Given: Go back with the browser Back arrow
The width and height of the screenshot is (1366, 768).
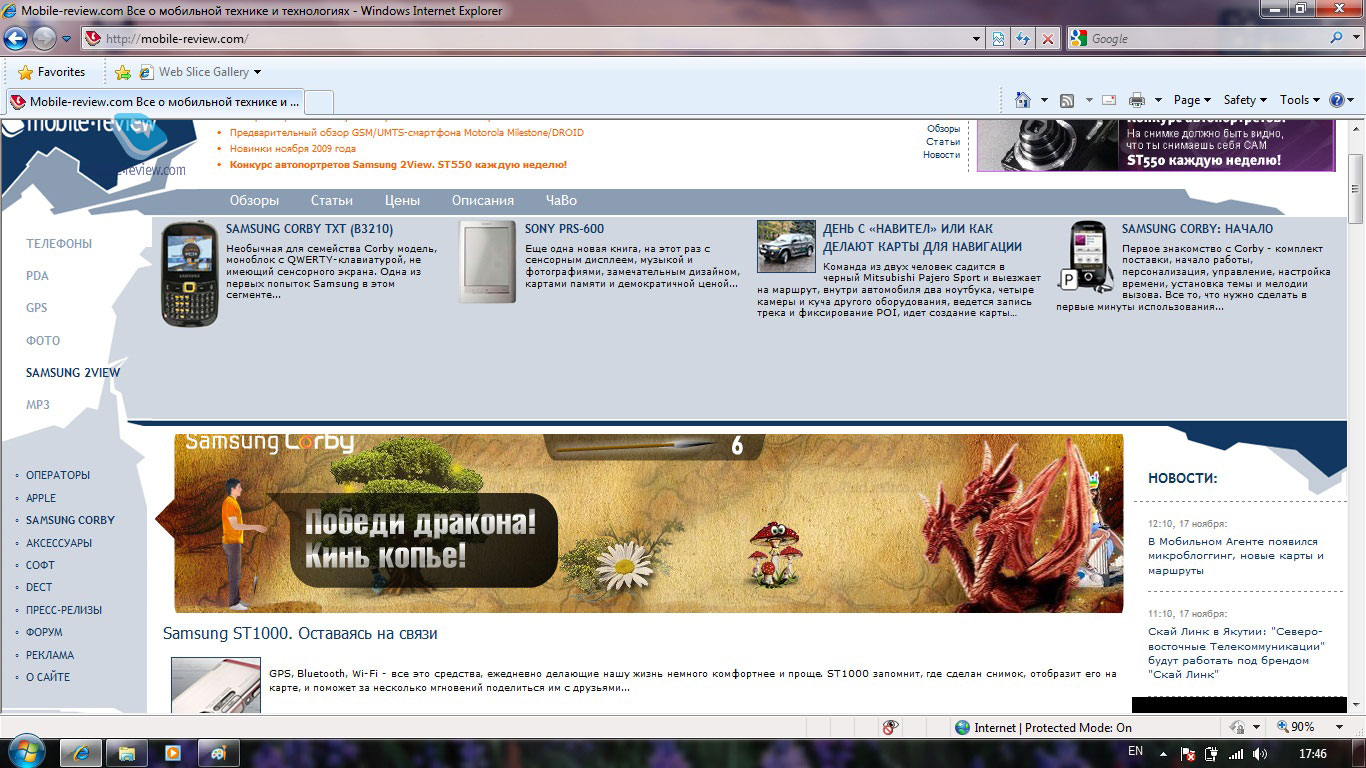Looking at the screenshot, I should pos(16,39).
